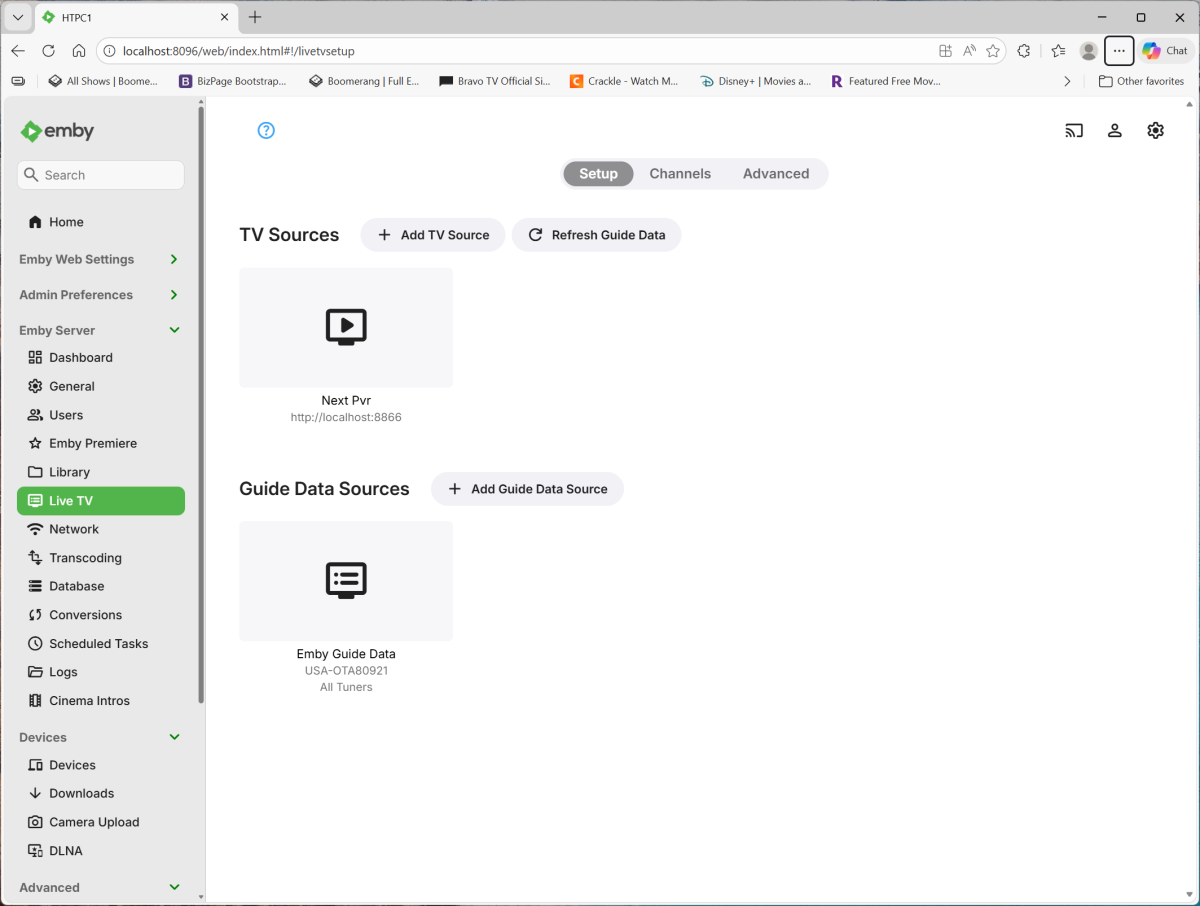Select Live TV in sidebar

(101, 501)
